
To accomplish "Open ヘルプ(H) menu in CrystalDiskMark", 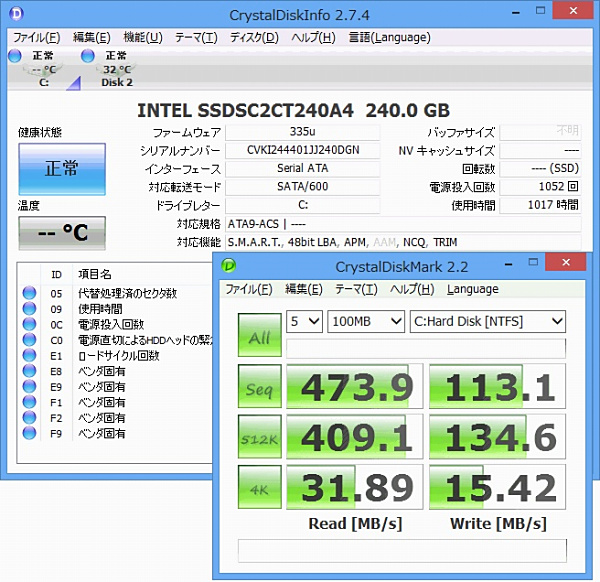I will (x=412, y=289).
